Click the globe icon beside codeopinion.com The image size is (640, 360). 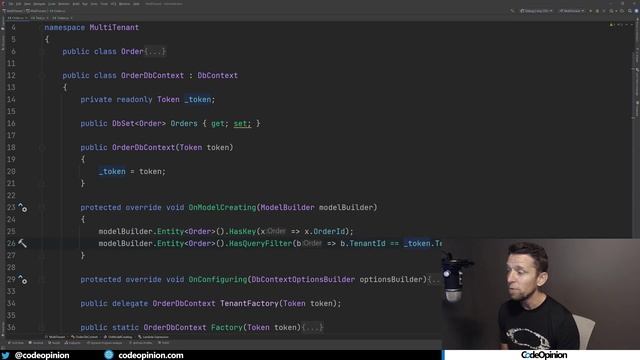pyautogui.click(x=109, y=355)
